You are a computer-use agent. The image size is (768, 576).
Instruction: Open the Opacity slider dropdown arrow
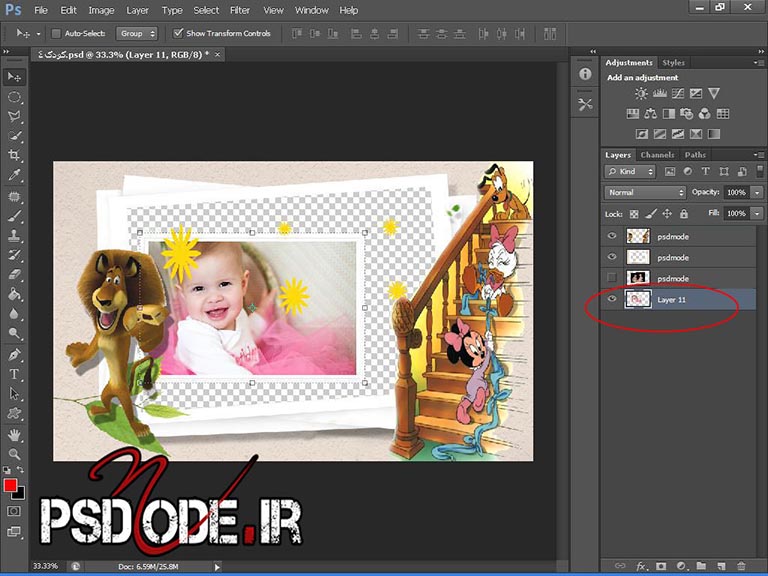(758, 192)
